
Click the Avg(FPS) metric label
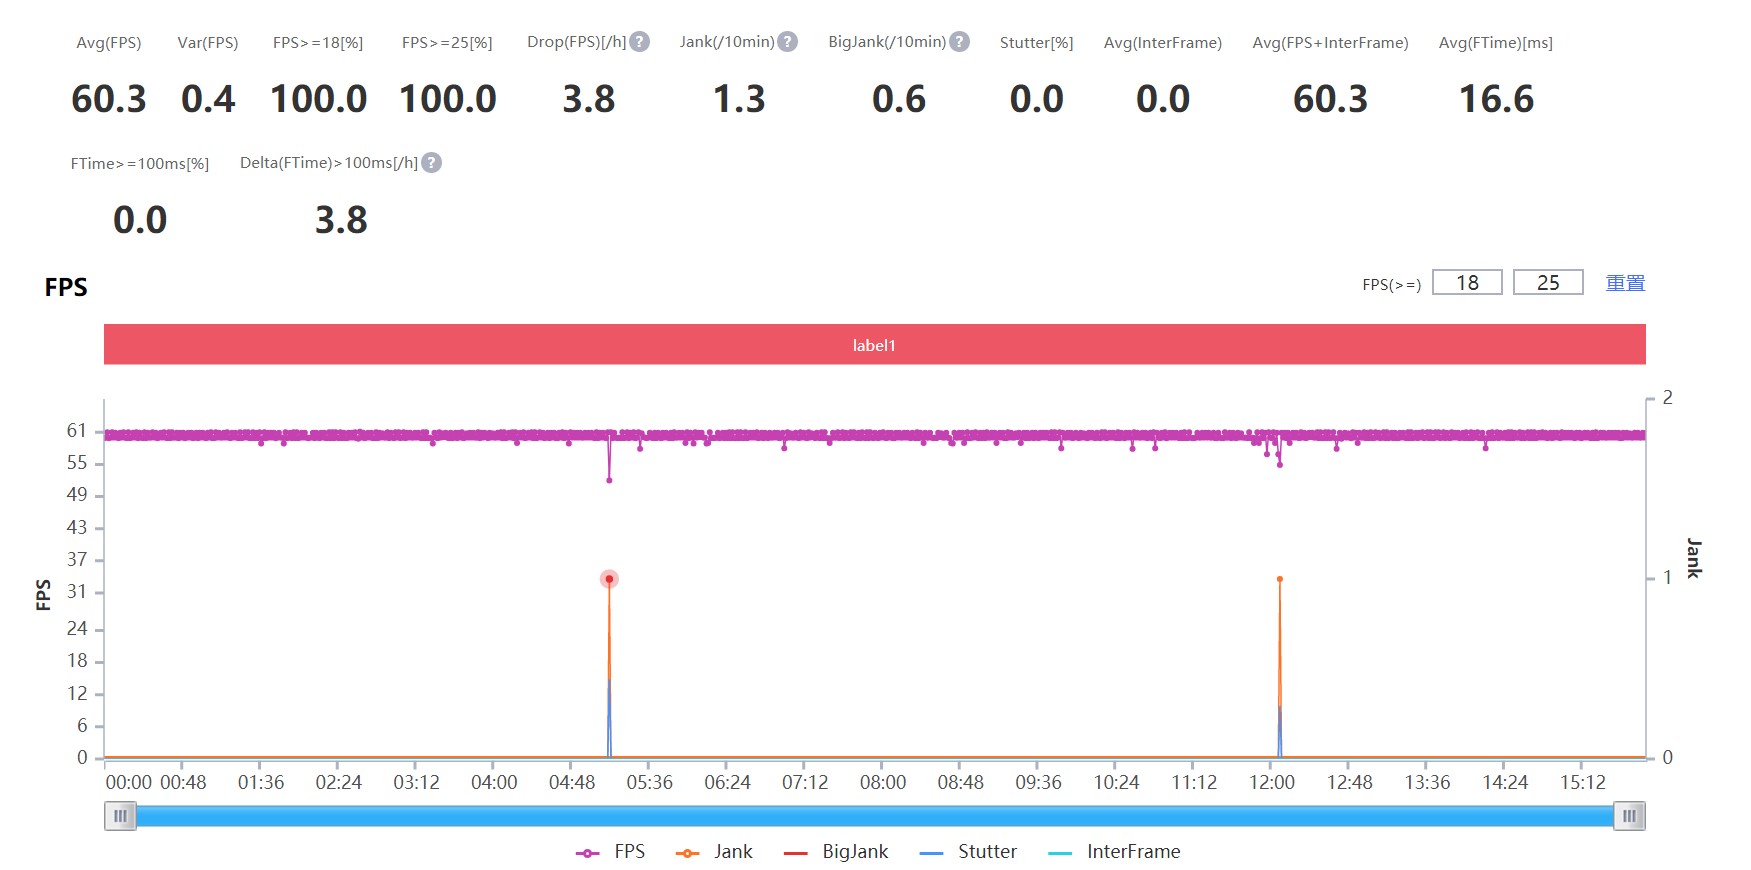109,43
